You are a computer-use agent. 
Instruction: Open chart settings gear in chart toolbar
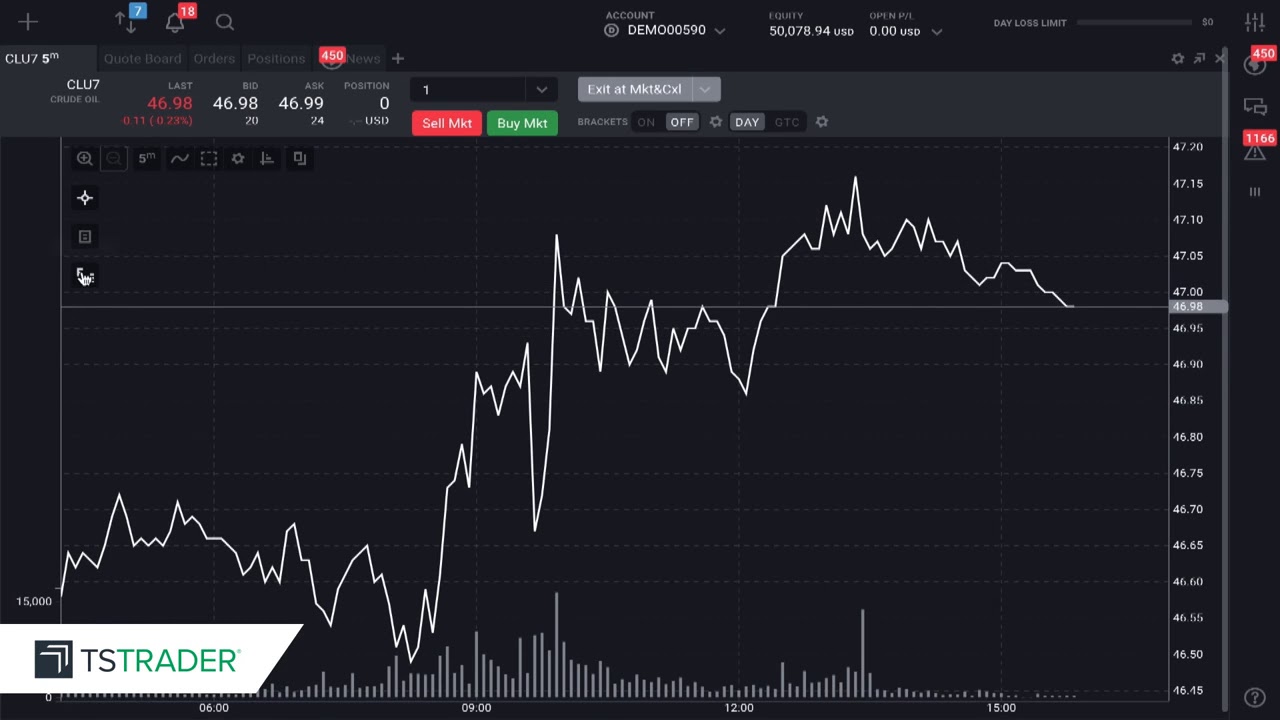(x=238, y=158)
